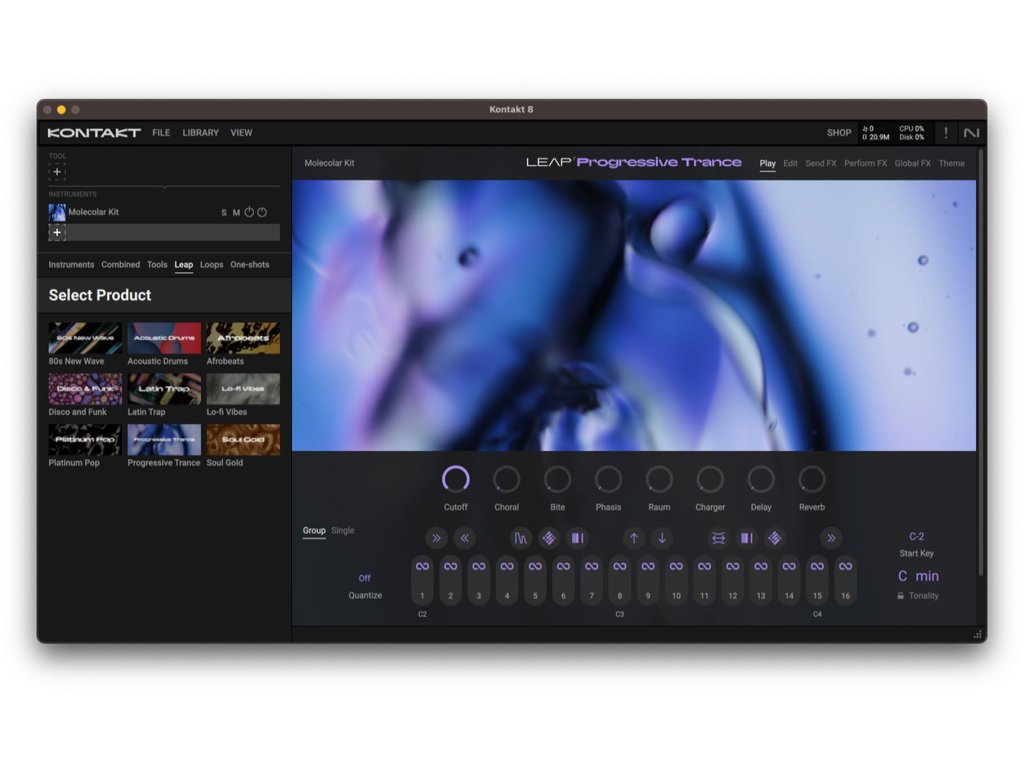
Task: Click the Reverb knob
Action: click(x=812, y=479)
